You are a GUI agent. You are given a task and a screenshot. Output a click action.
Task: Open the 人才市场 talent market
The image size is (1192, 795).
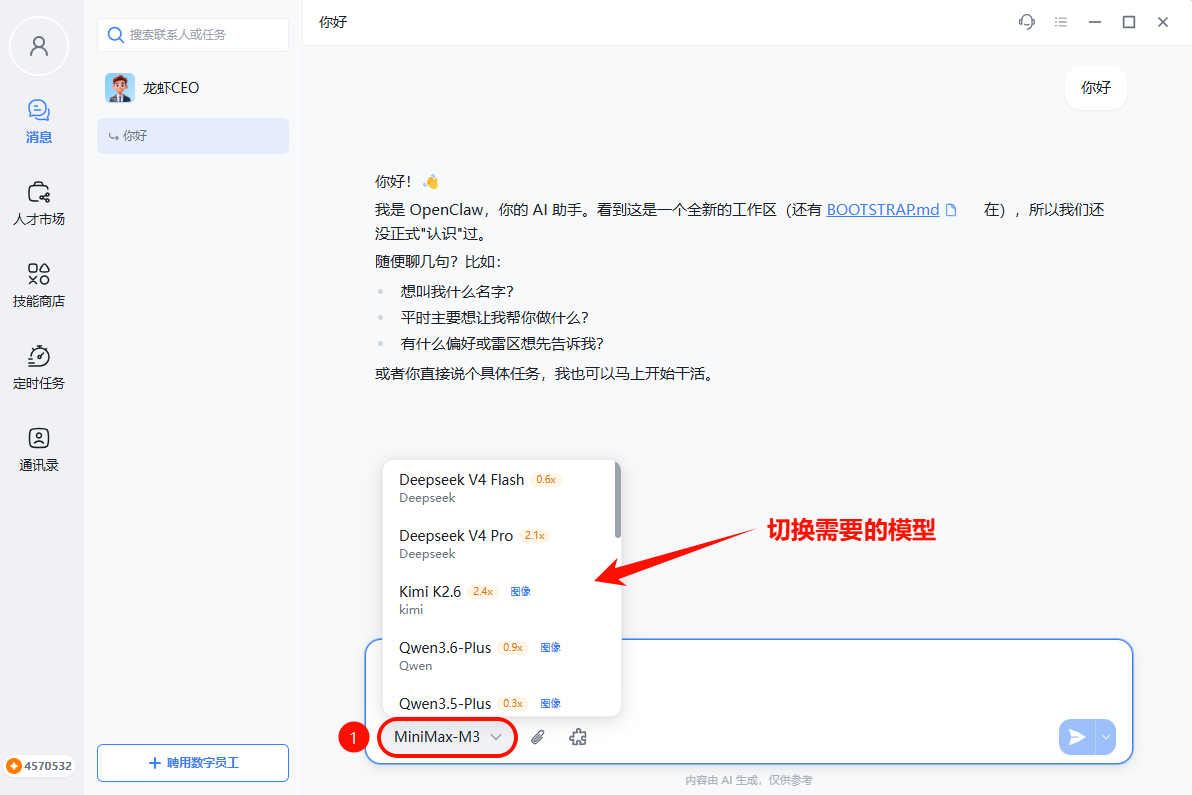coord(39,204)
